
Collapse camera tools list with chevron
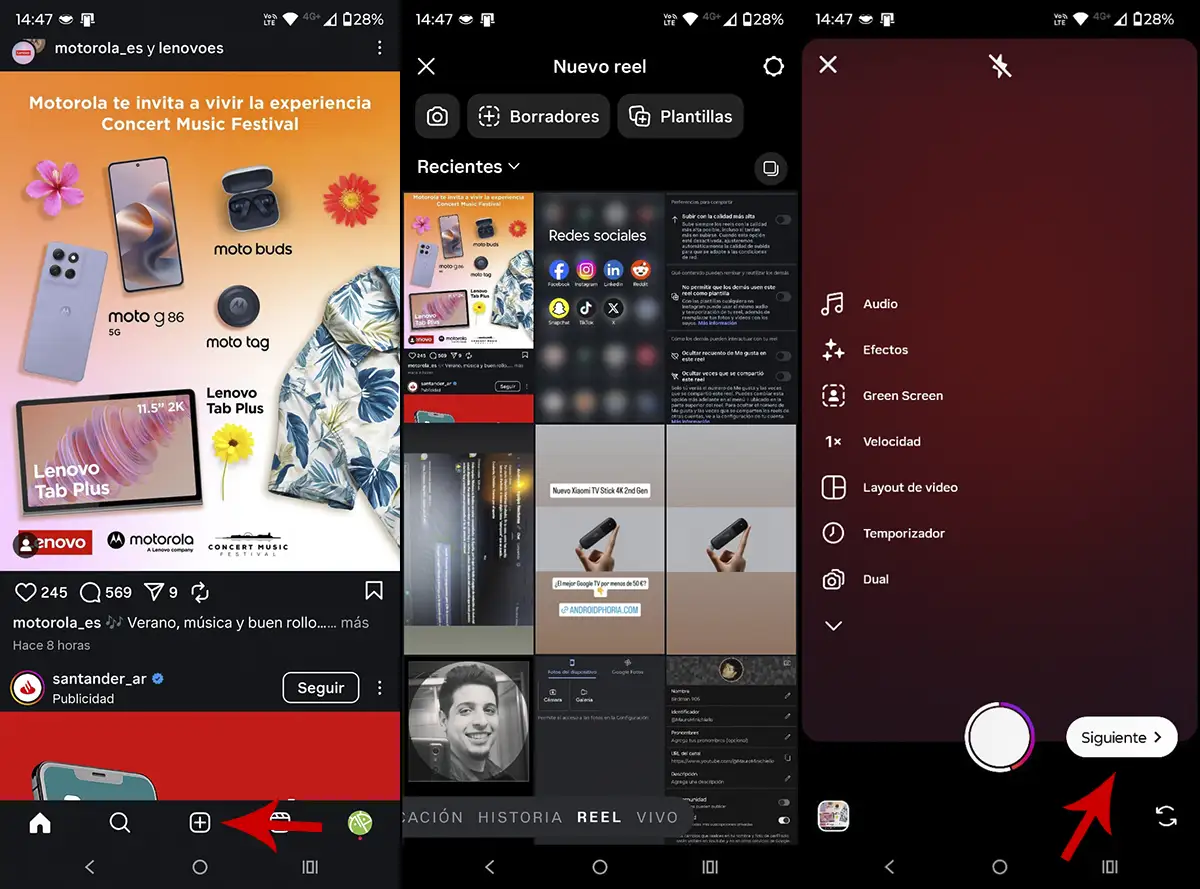coord(833,626)
